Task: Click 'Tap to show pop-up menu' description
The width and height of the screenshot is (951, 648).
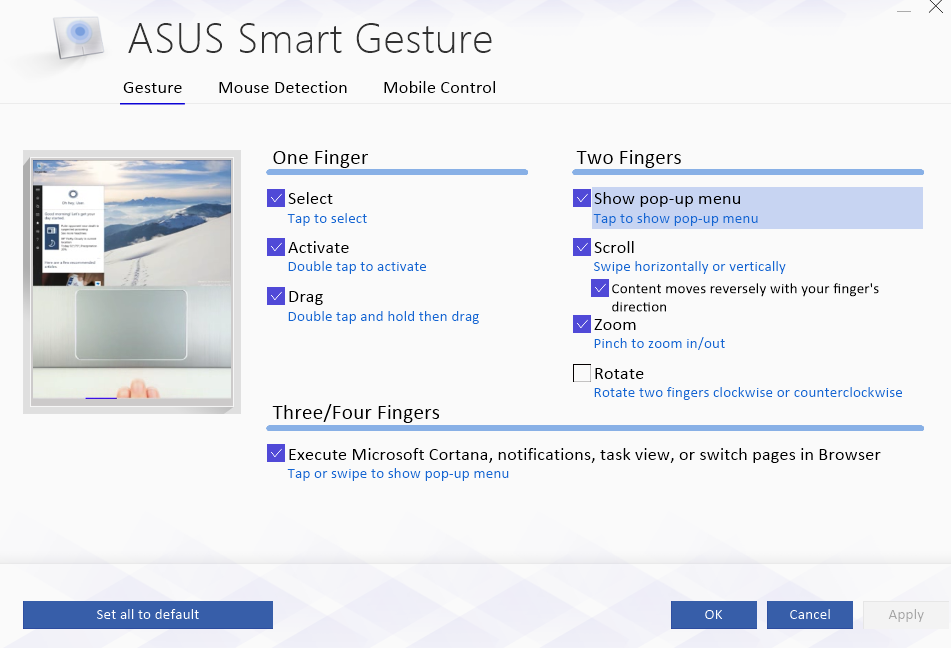Action: pyautogui.click(x=676, y=218)
